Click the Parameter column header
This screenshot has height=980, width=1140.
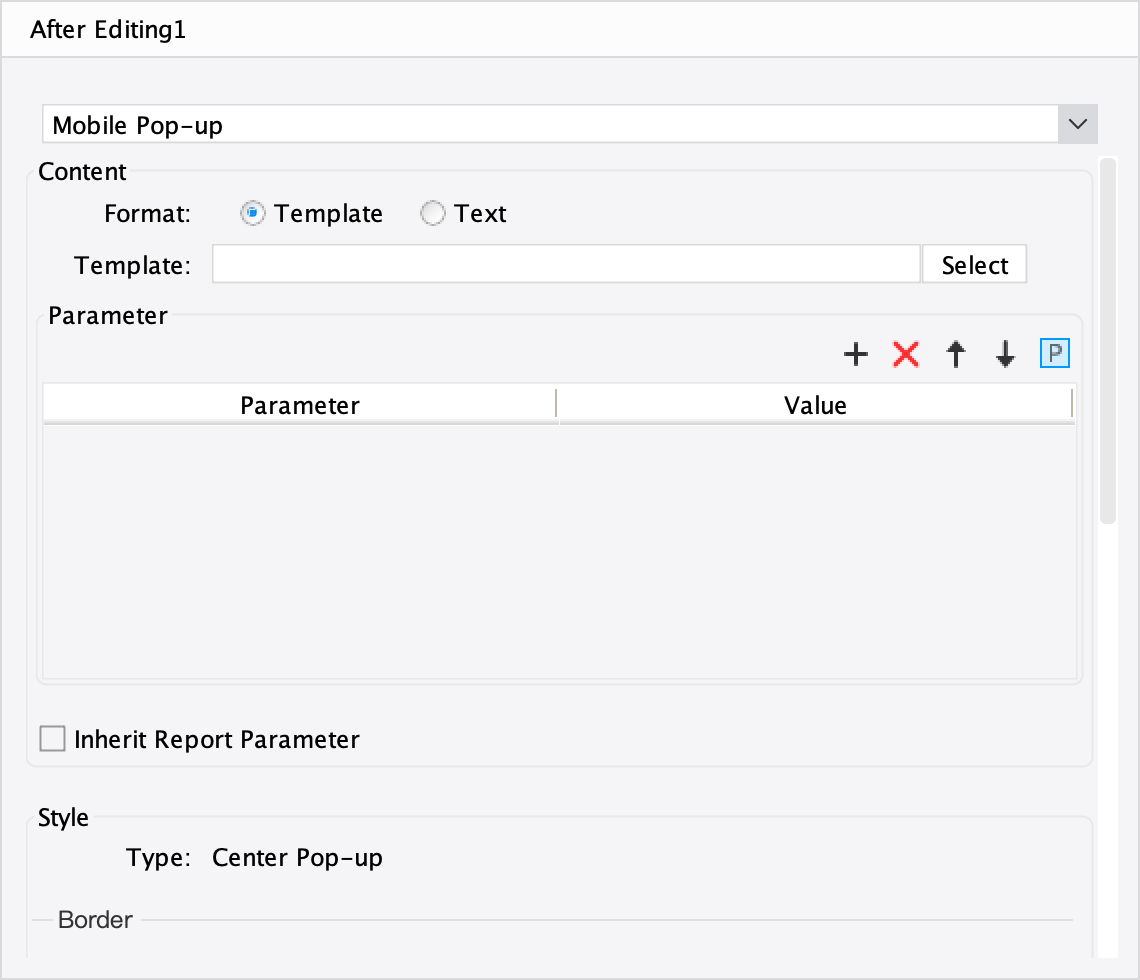point(300,405)
